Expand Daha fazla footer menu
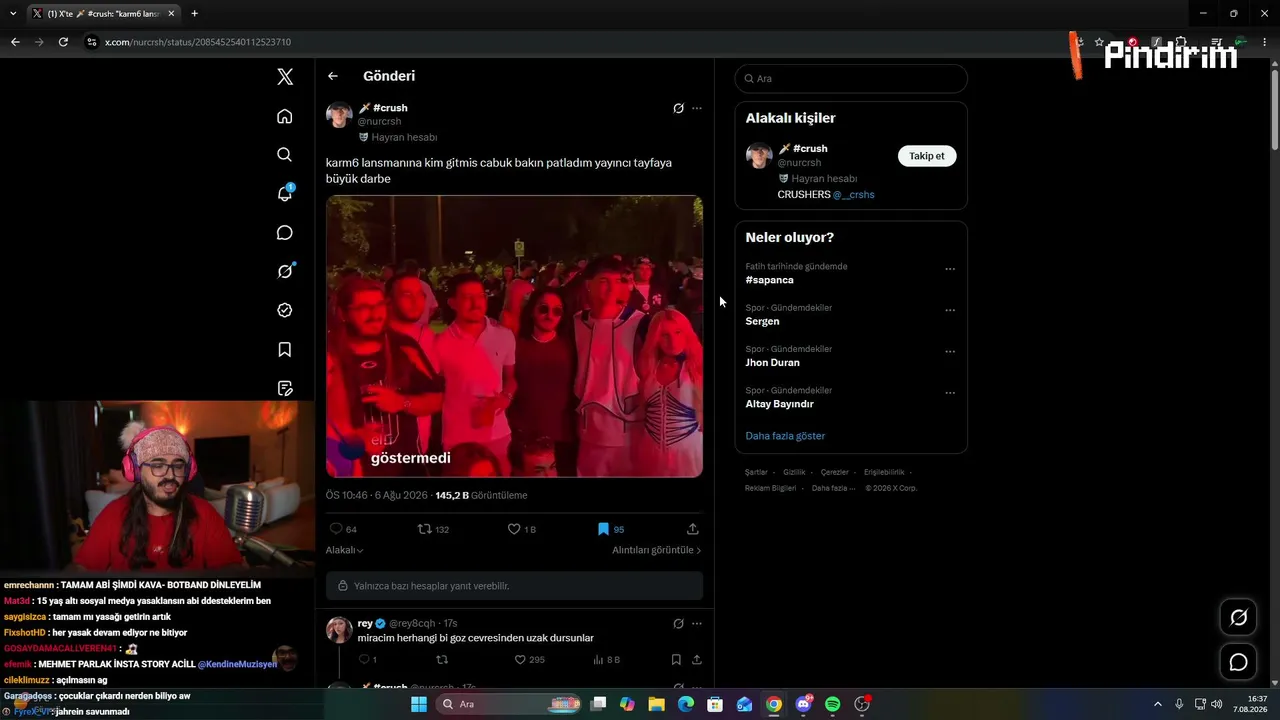This screenshot has width=1280, height=720. [x=833, y=488]
